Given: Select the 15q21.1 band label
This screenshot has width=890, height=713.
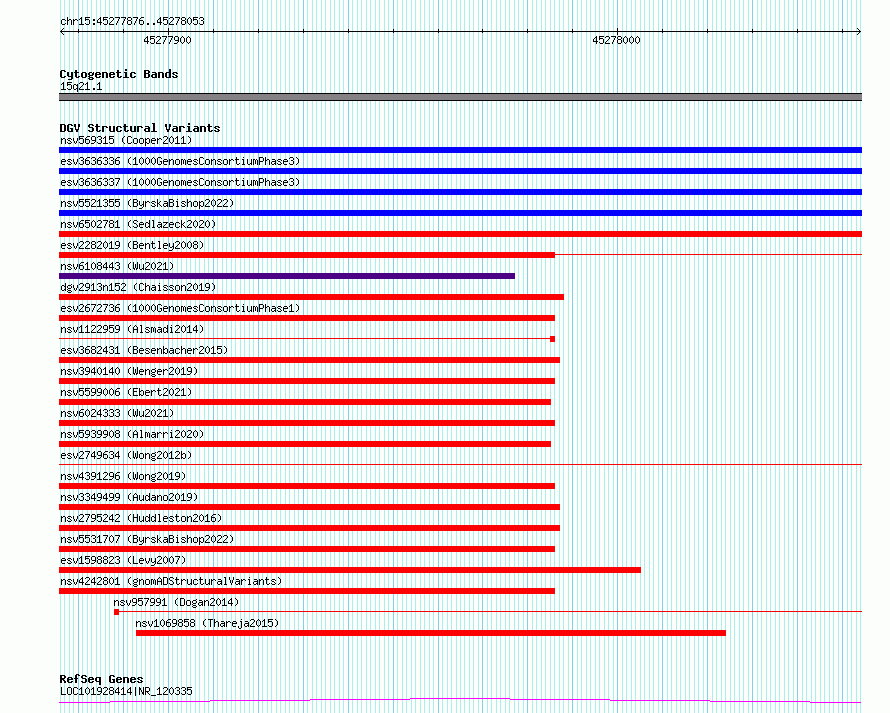Looking at the screenshot, I should [x=81, y=86].
